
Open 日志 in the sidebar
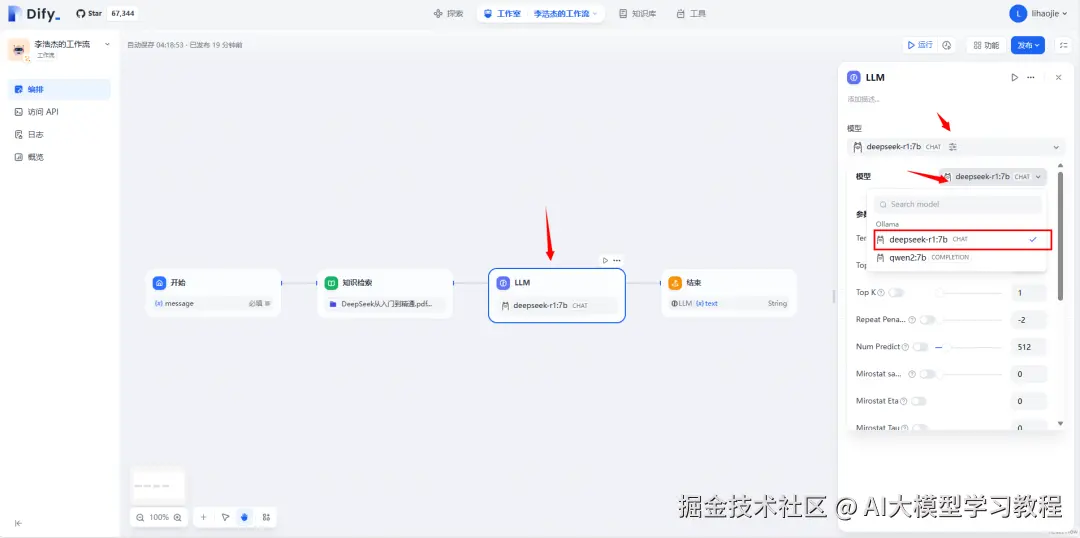tap(59, 134)
